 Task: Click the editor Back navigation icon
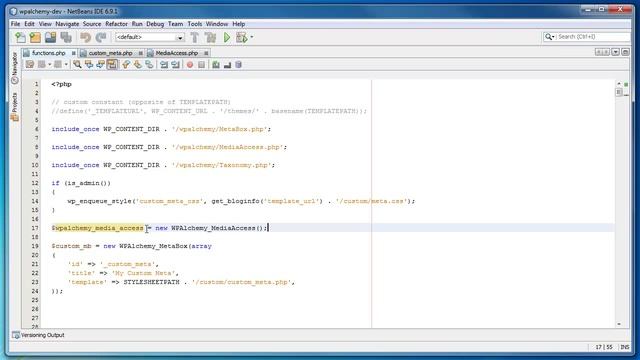point(41,64)
